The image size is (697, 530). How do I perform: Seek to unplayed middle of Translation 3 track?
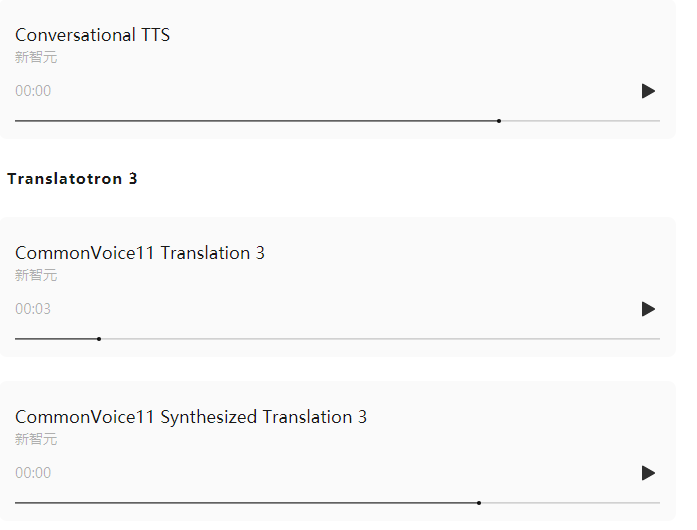click(381, 339)
